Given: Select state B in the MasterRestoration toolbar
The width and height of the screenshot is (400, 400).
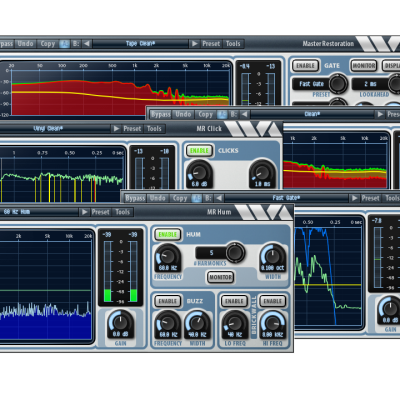Looking at the screenshot, I should (x=76, y=44).
